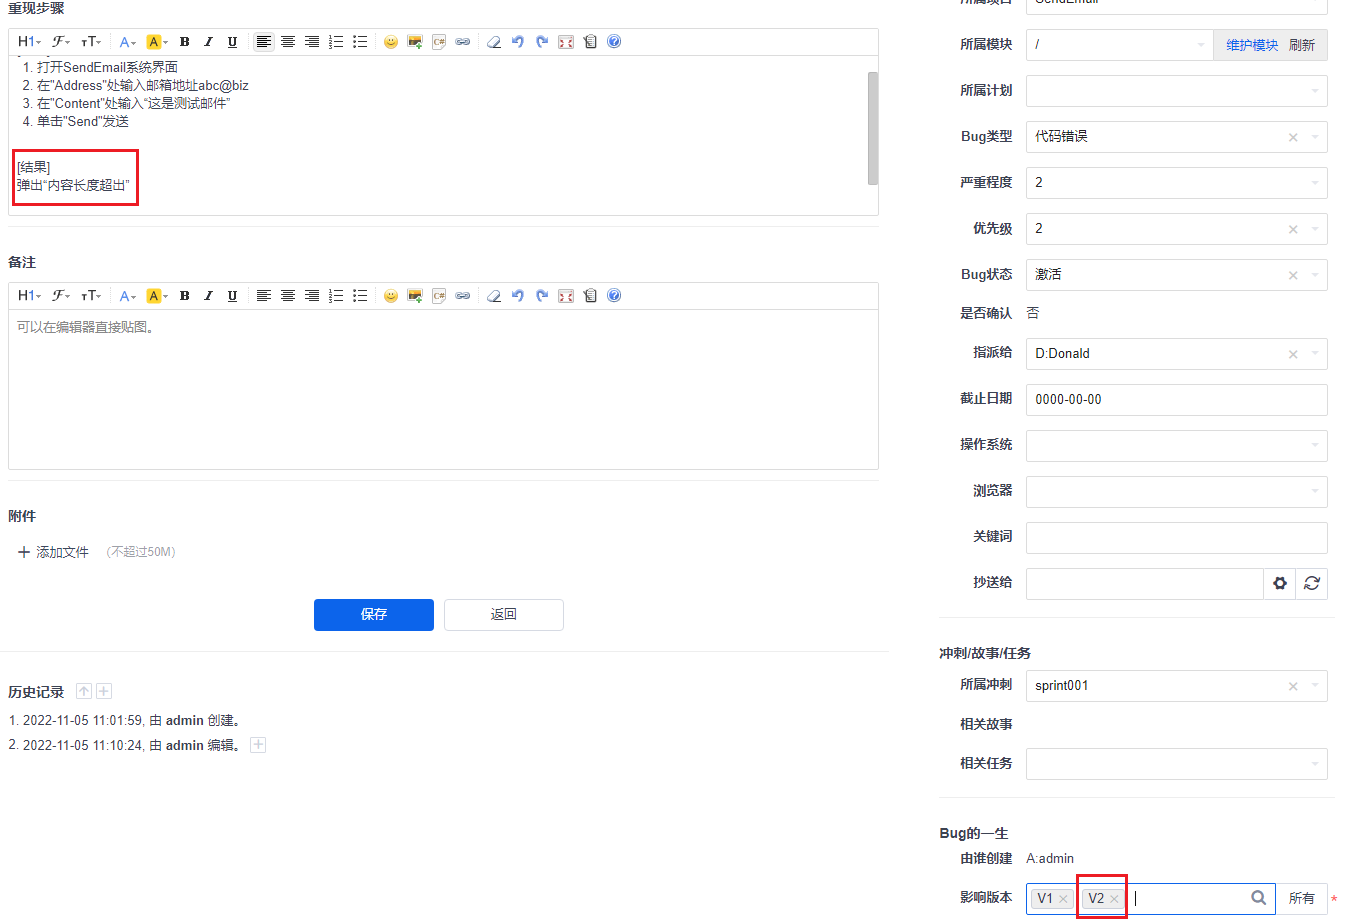Insert code block in 重现步骤 editor
The image size is (1353, 922).
pyautogui.click(x=439, y=42)
